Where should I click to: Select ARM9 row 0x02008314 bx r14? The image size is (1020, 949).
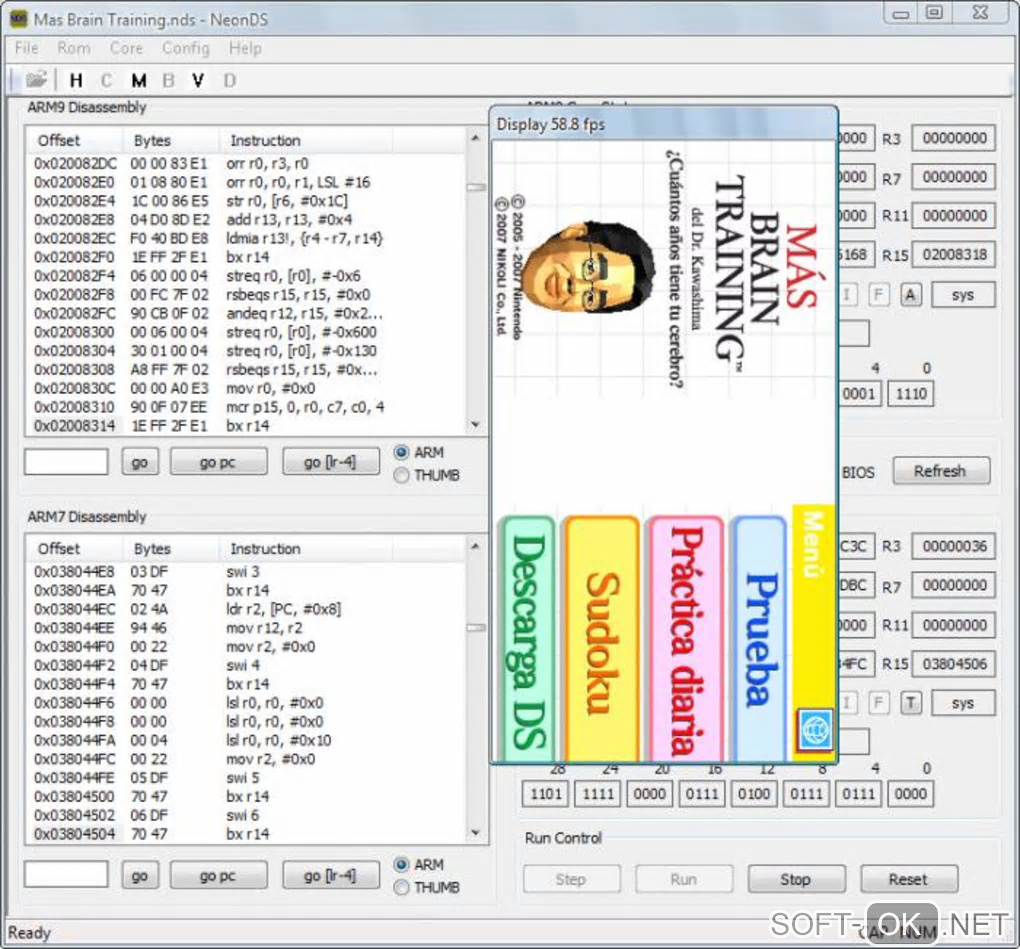(x=247, y=426)
